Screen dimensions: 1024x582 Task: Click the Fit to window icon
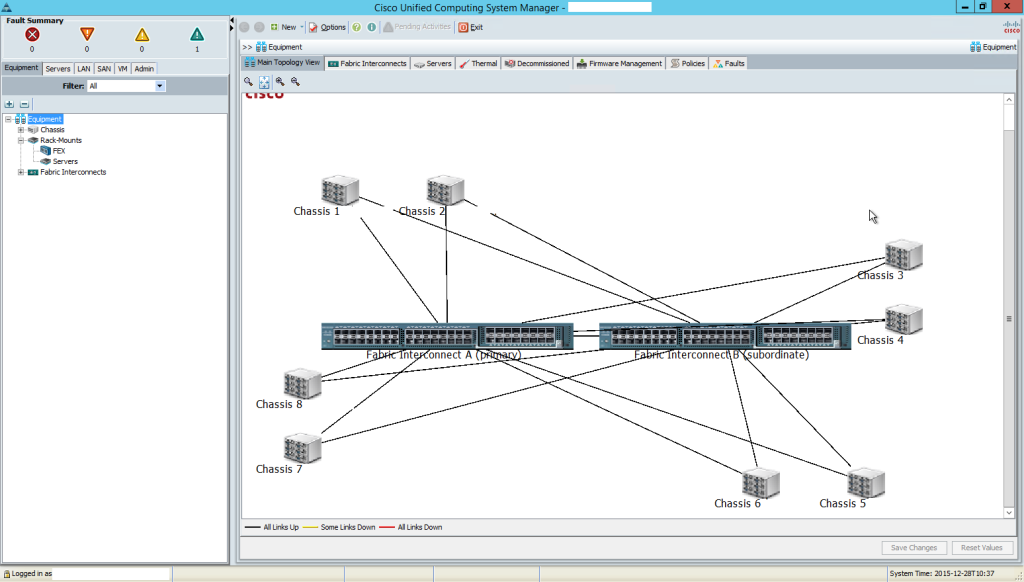coord(264,82)
